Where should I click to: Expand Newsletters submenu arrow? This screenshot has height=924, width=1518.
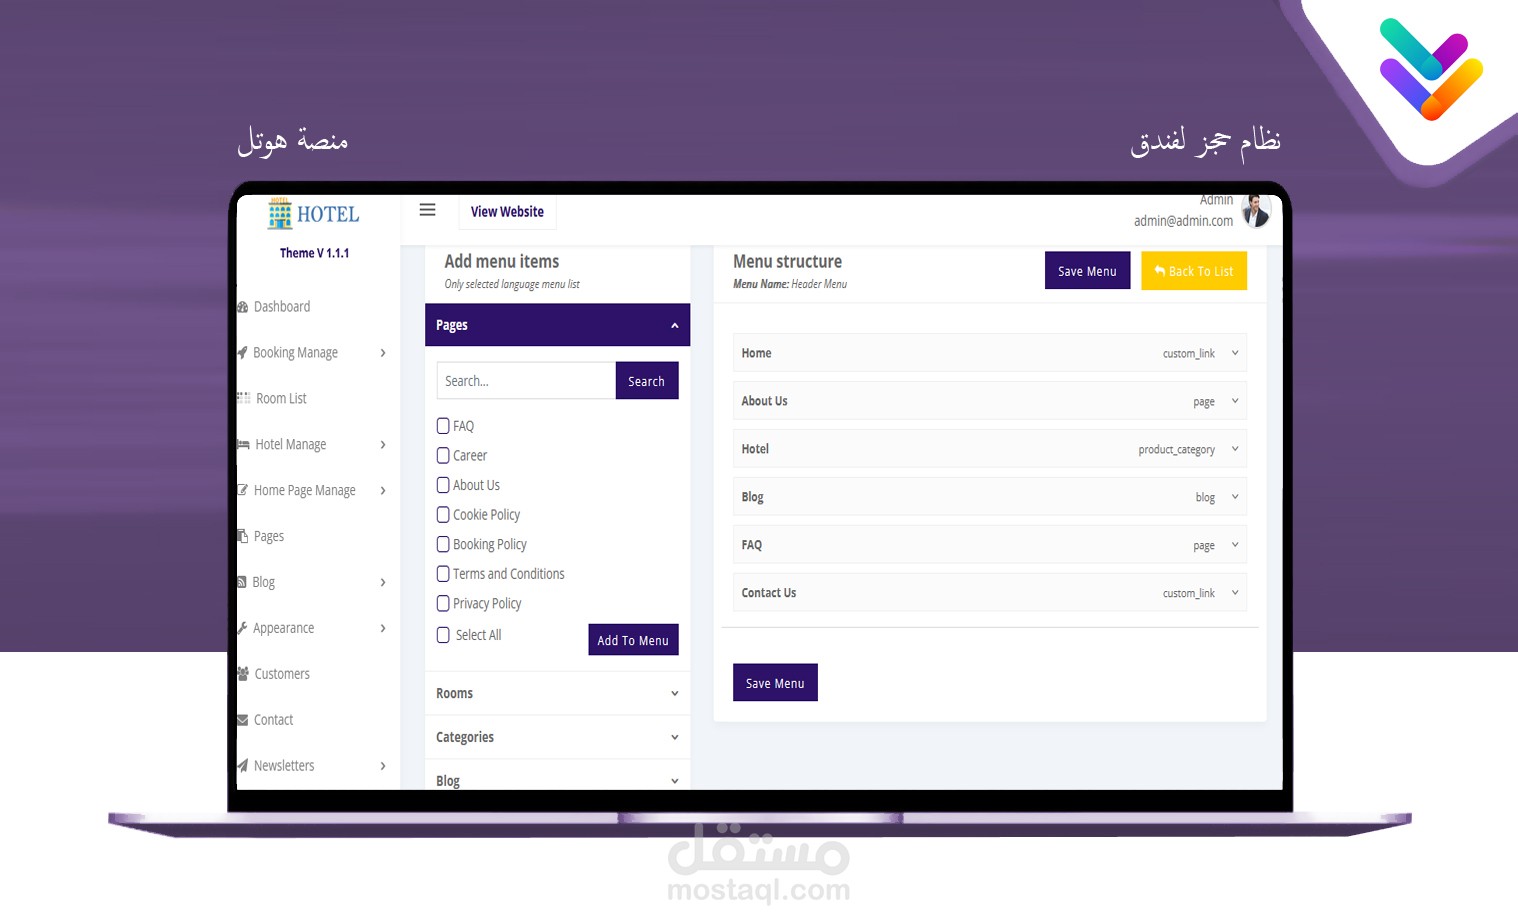click(x=383, y=766)
